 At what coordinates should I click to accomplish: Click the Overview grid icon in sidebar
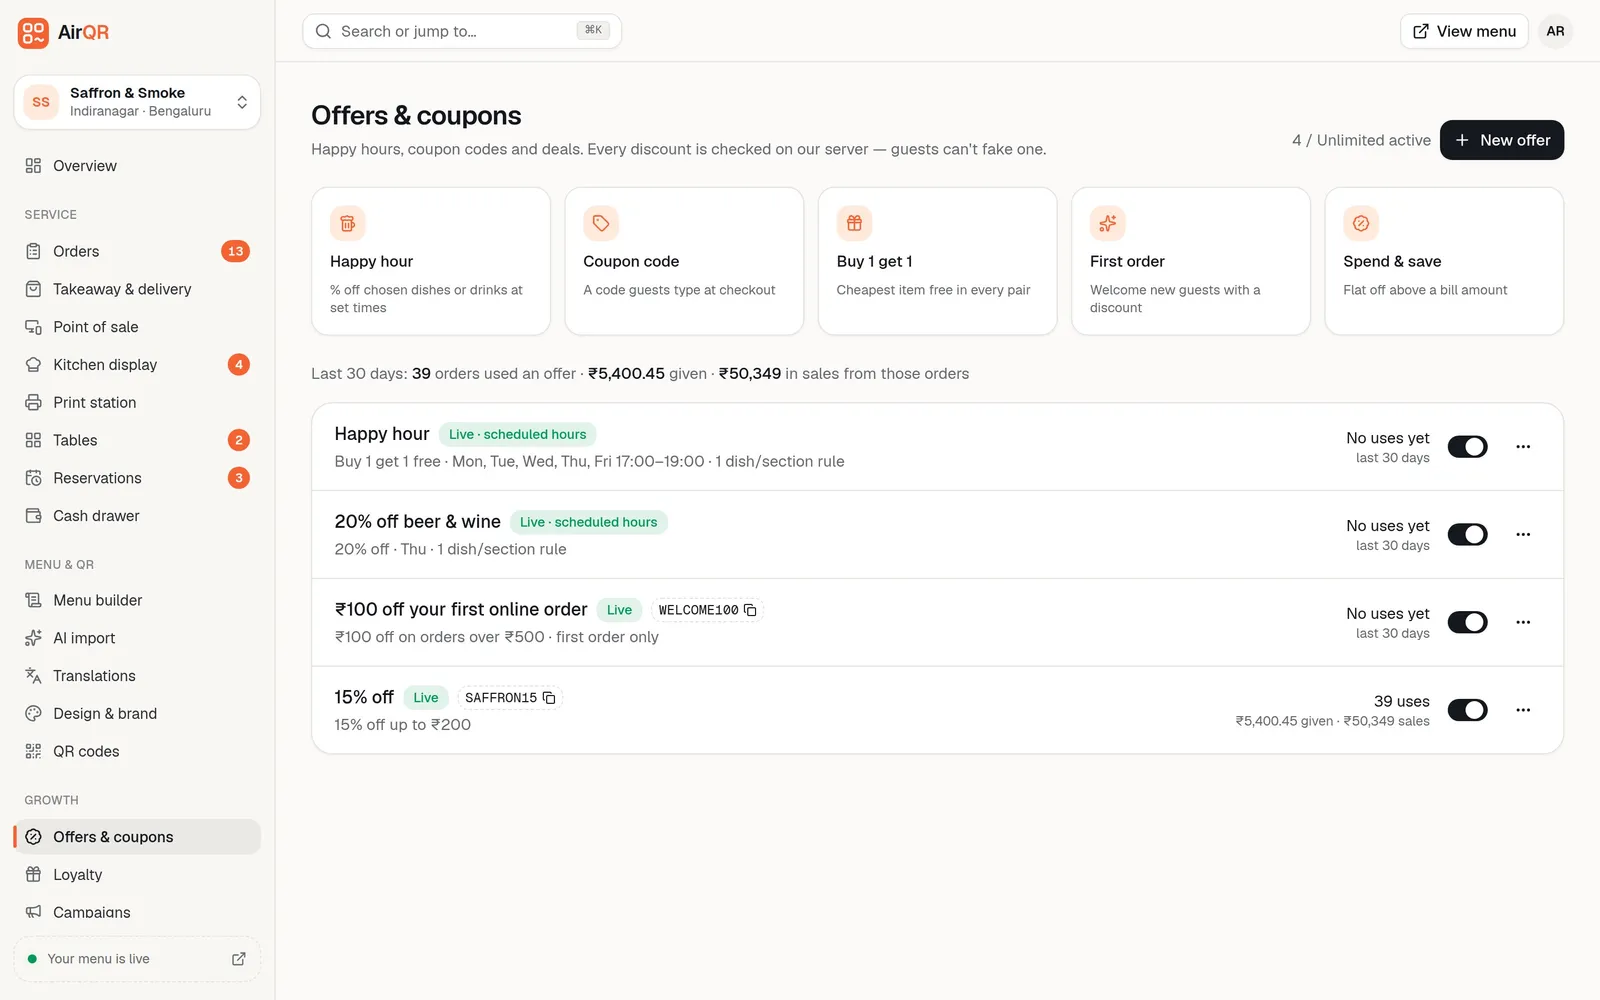pos(33,166)
